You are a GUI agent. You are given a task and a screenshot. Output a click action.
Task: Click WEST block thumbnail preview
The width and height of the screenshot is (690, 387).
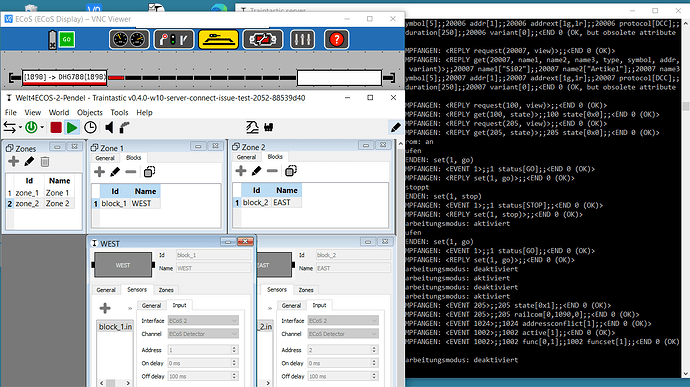point(123,265)
